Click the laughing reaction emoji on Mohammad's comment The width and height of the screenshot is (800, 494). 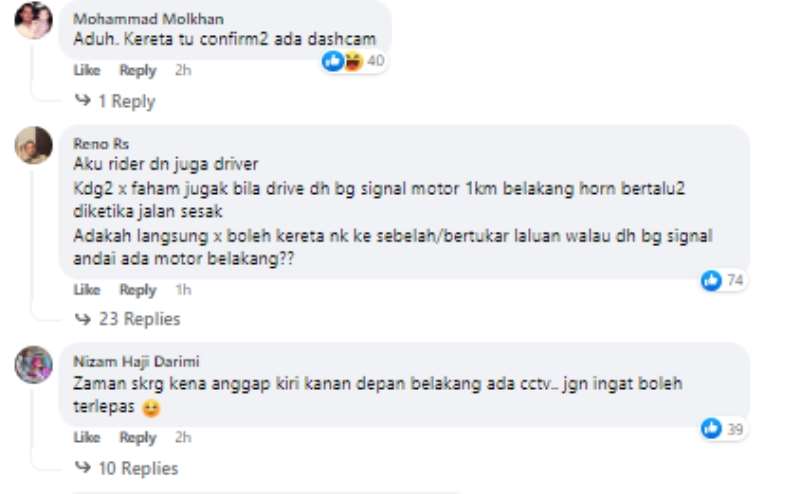tap(353, 61)
